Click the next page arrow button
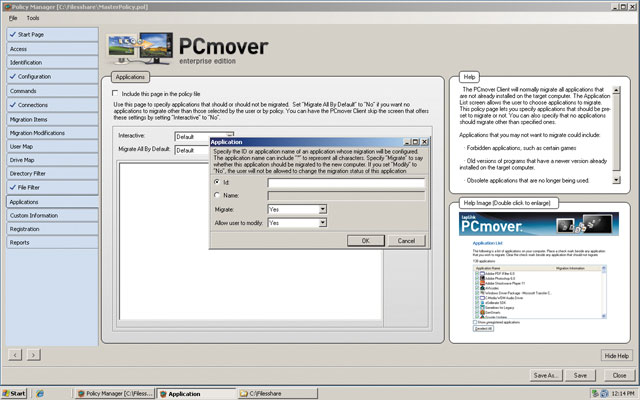Image resolution: width=640 pixels, height=400 pixels. (x=33, y=355)
